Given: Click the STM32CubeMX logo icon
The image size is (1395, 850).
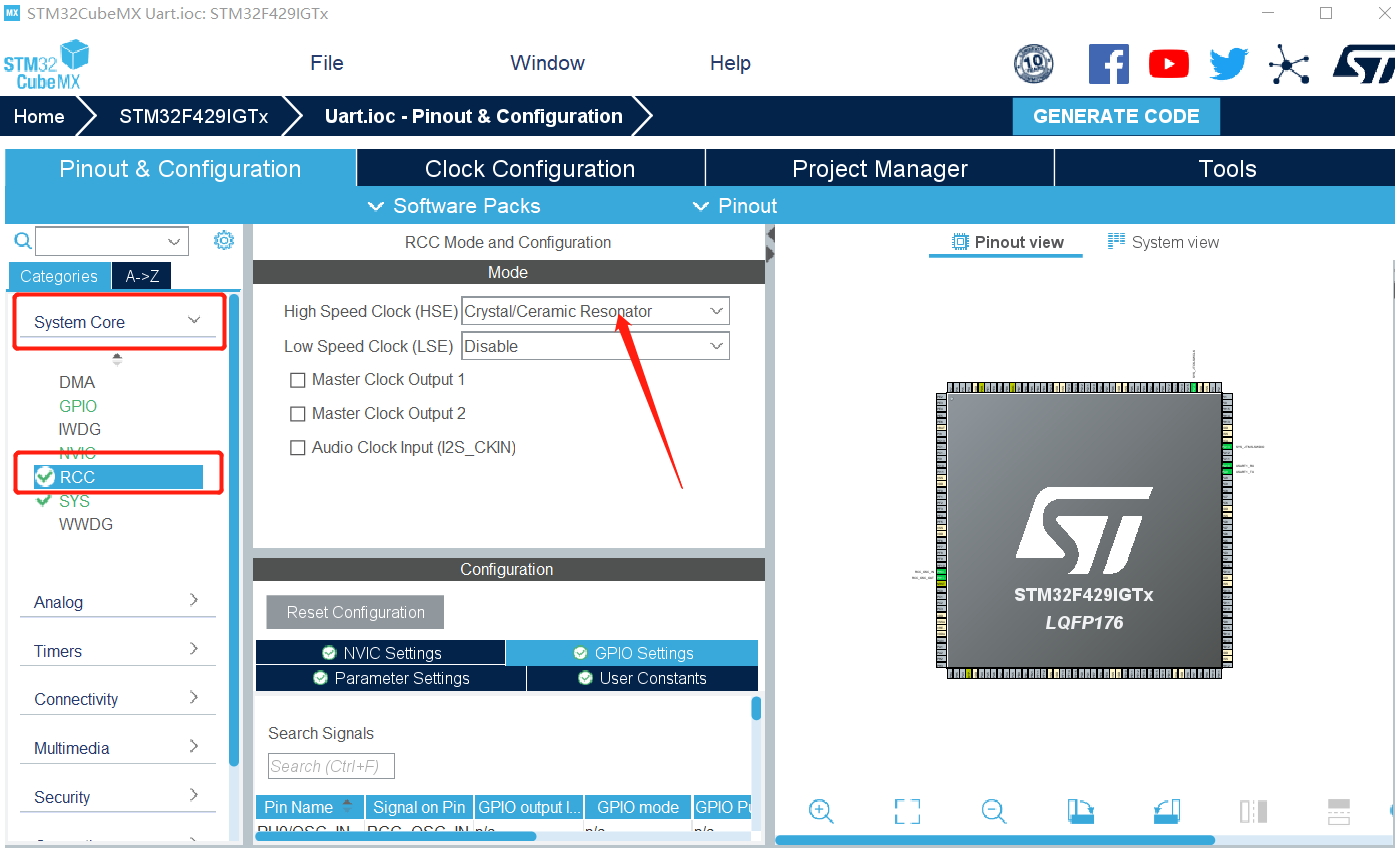Looking at the screenshot, I should [46, 65].
